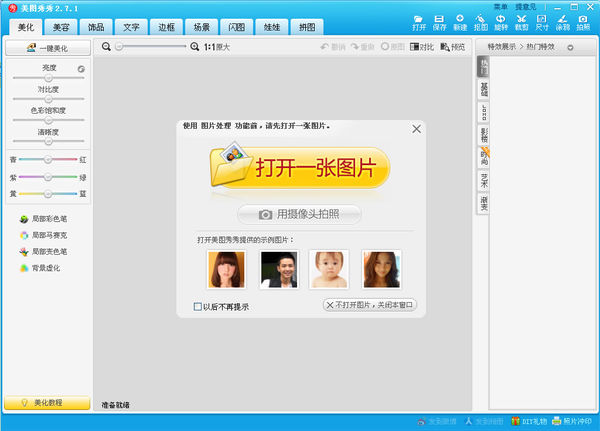Viewport: 600px width, 431px height.
Task: Select the 涂鸦 (Doodle) tool icon
Action: tap(562, 22)
